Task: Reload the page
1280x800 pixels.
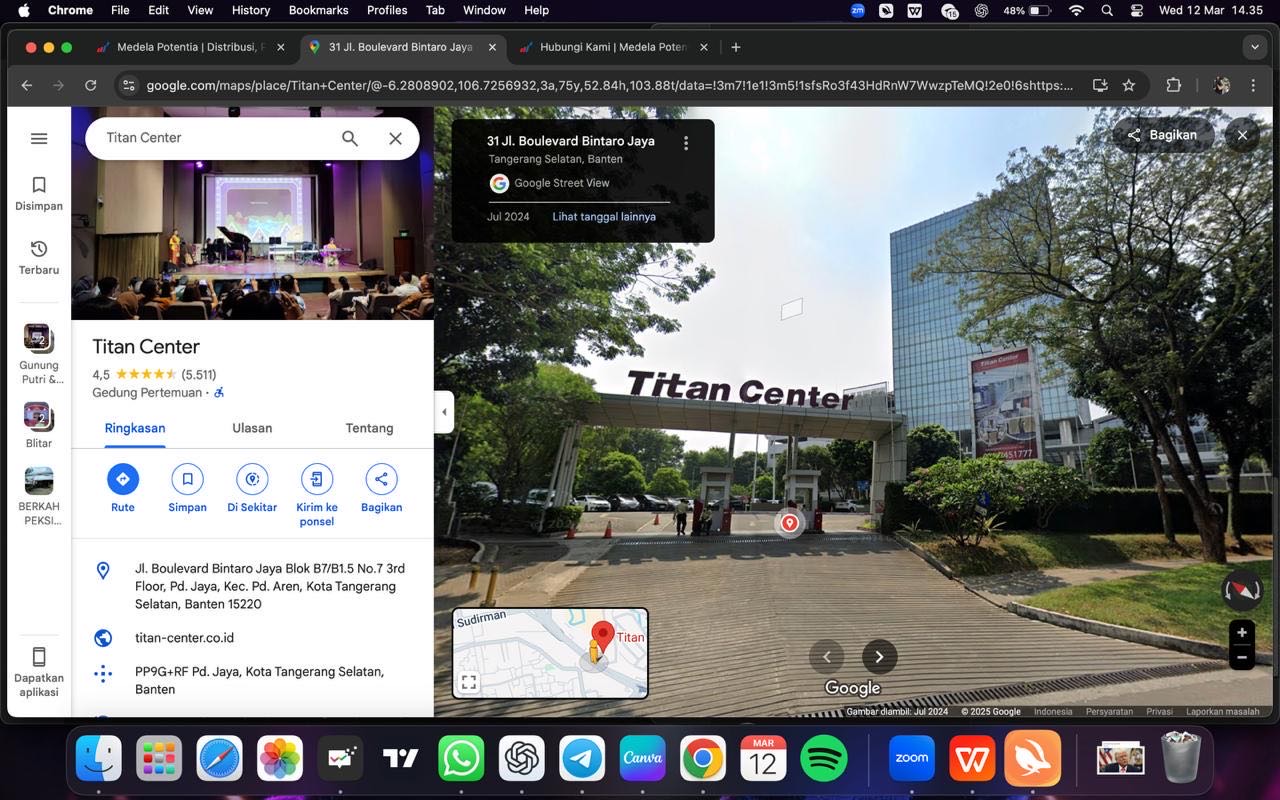Action: [x=91, y=85]
